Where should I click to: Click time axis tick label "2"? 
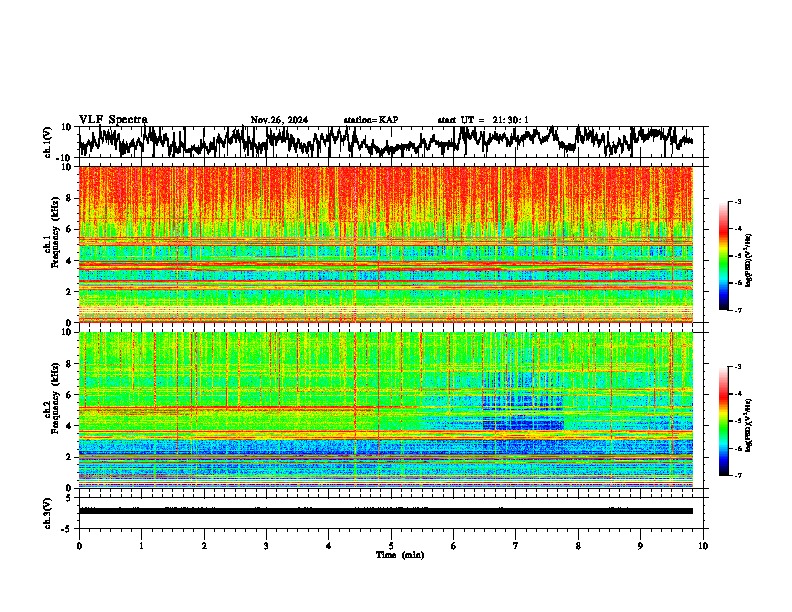click(x=204, y=546)
